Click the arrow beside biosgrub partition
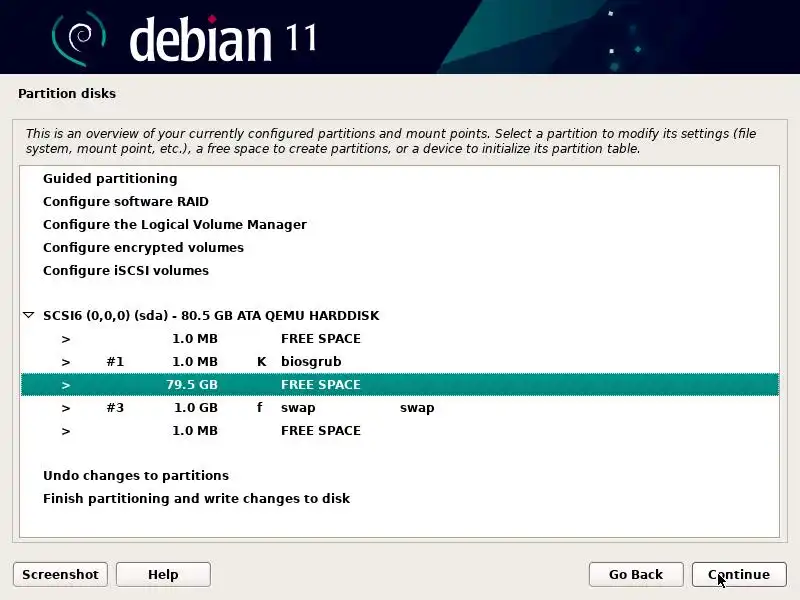800x600 pixels. (x=66, y=362)
